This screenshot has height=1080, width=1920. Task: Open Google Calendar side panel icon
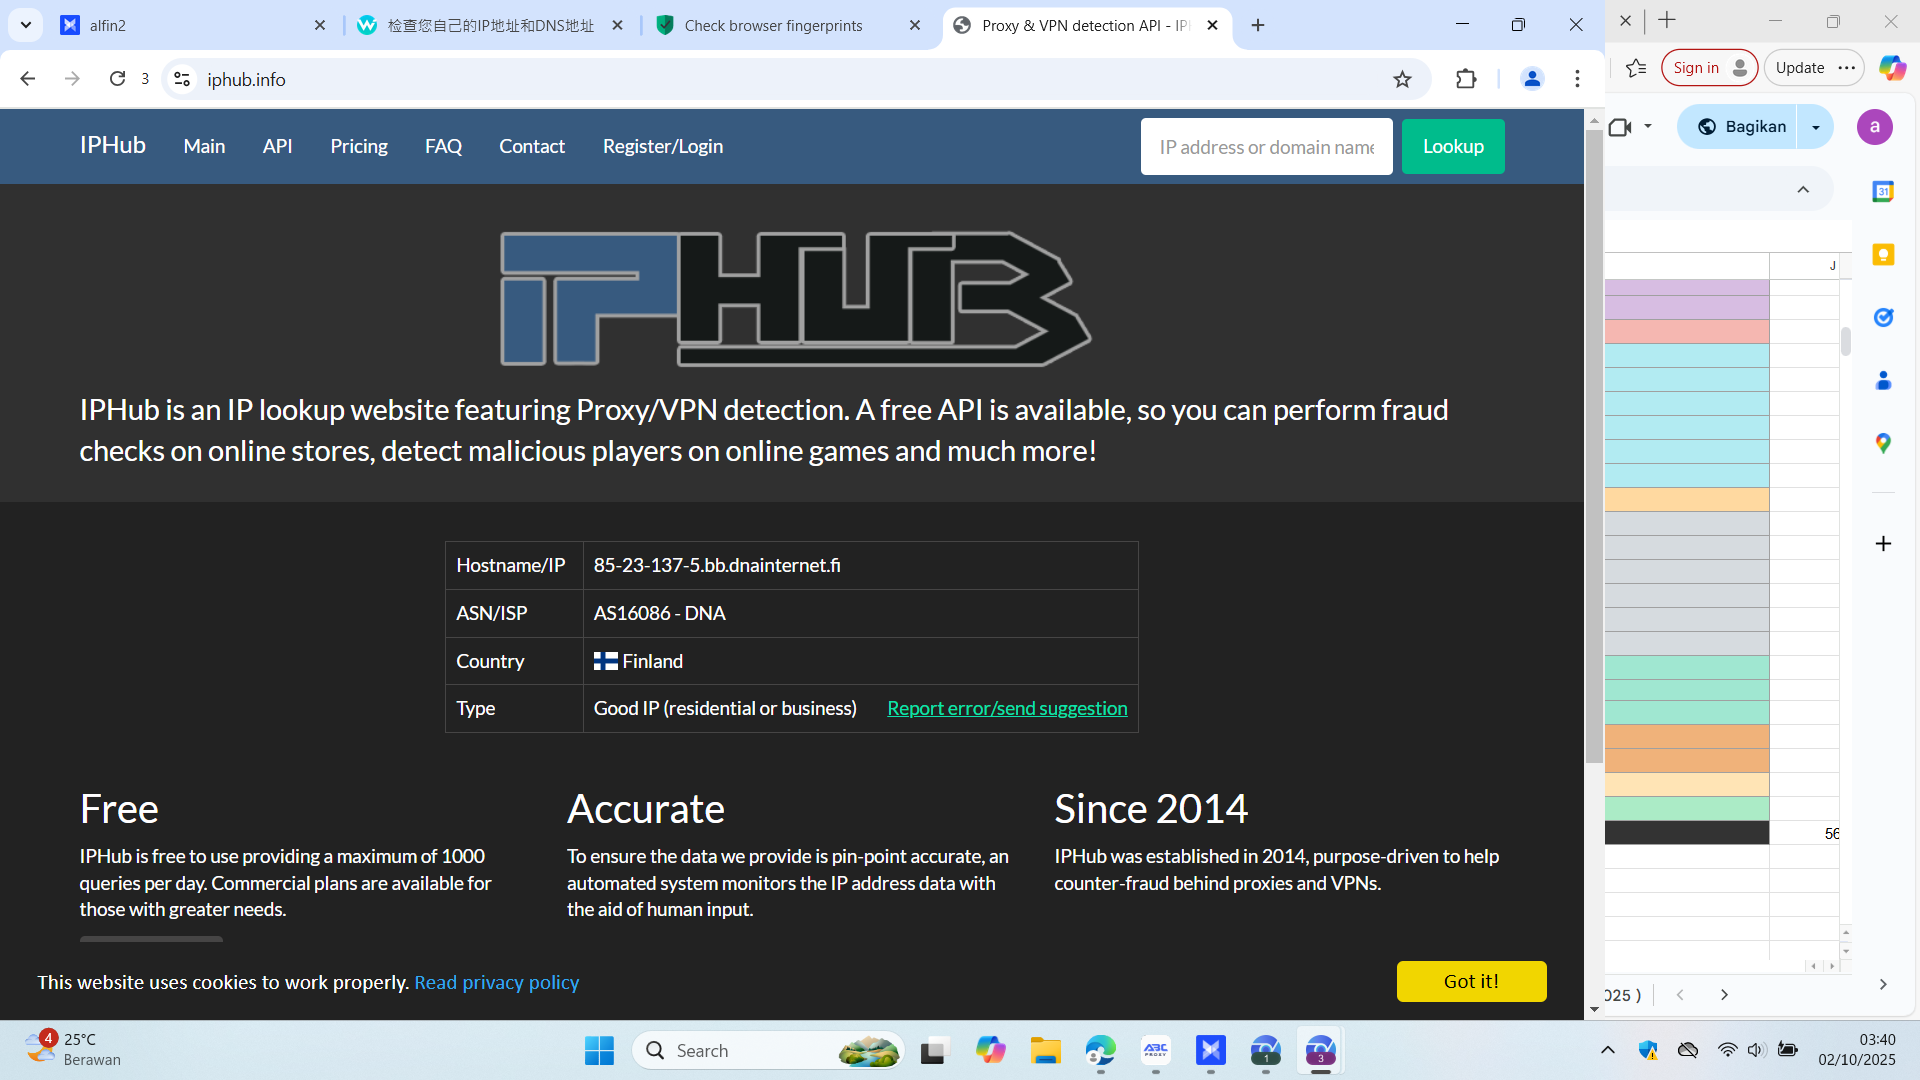pos(1883,191)
